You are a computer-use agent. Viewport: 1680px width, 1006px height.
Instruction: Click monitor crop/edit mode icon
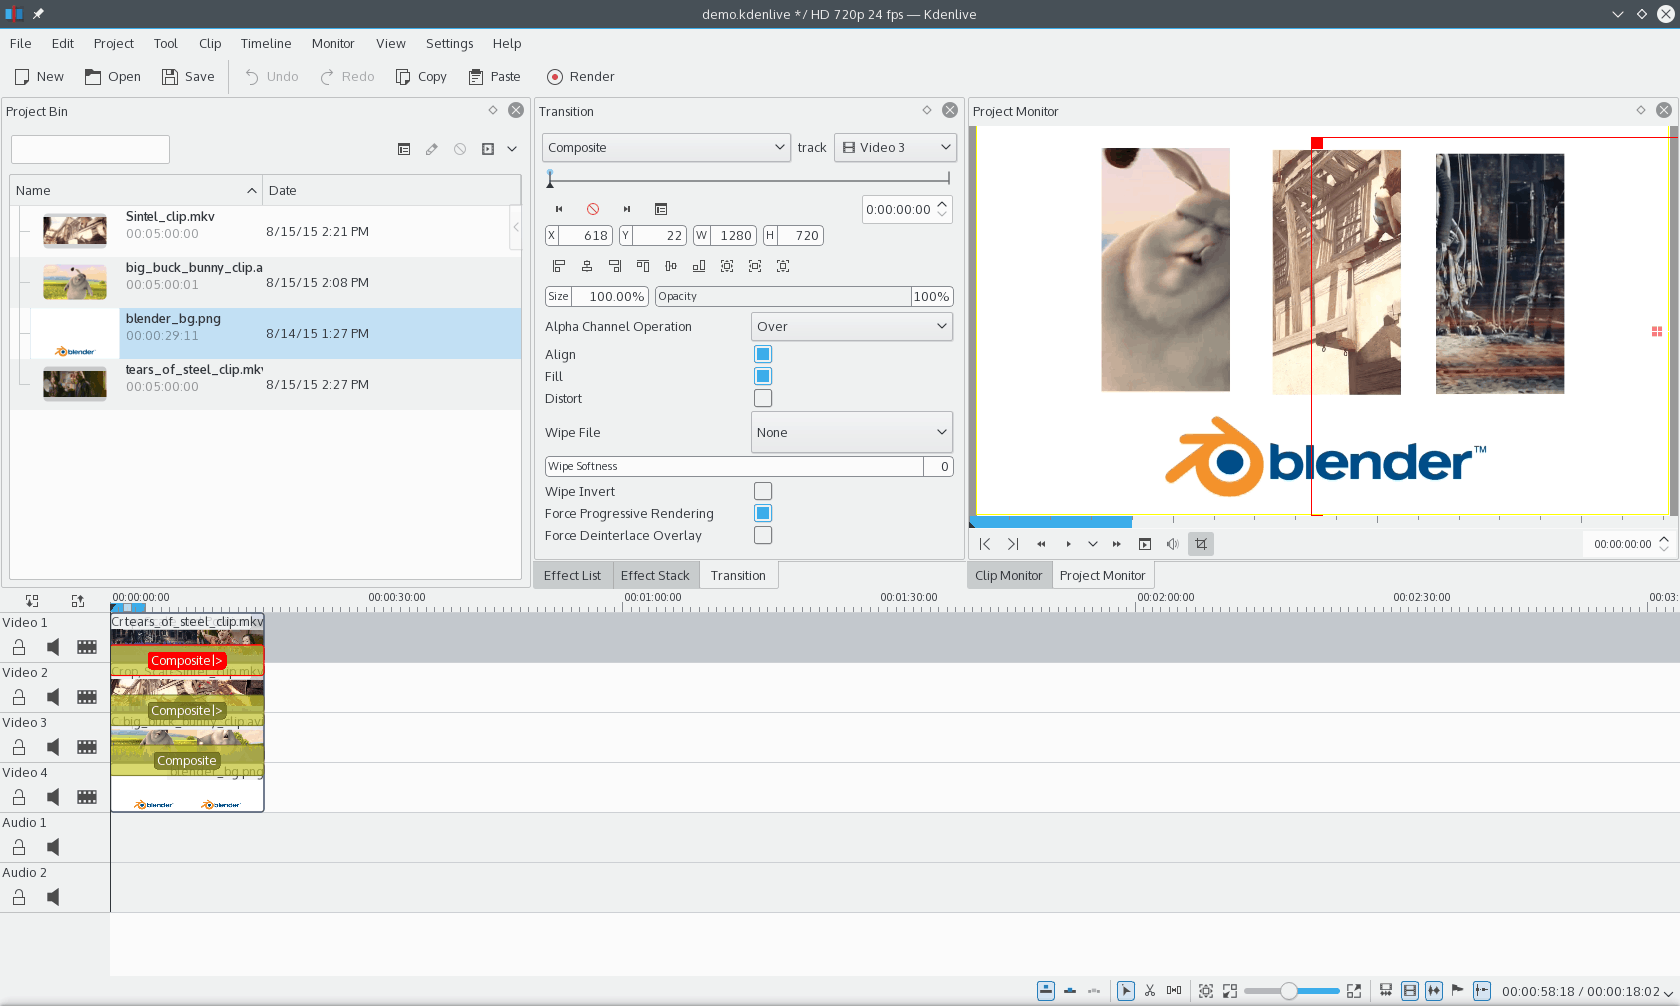1201,544
